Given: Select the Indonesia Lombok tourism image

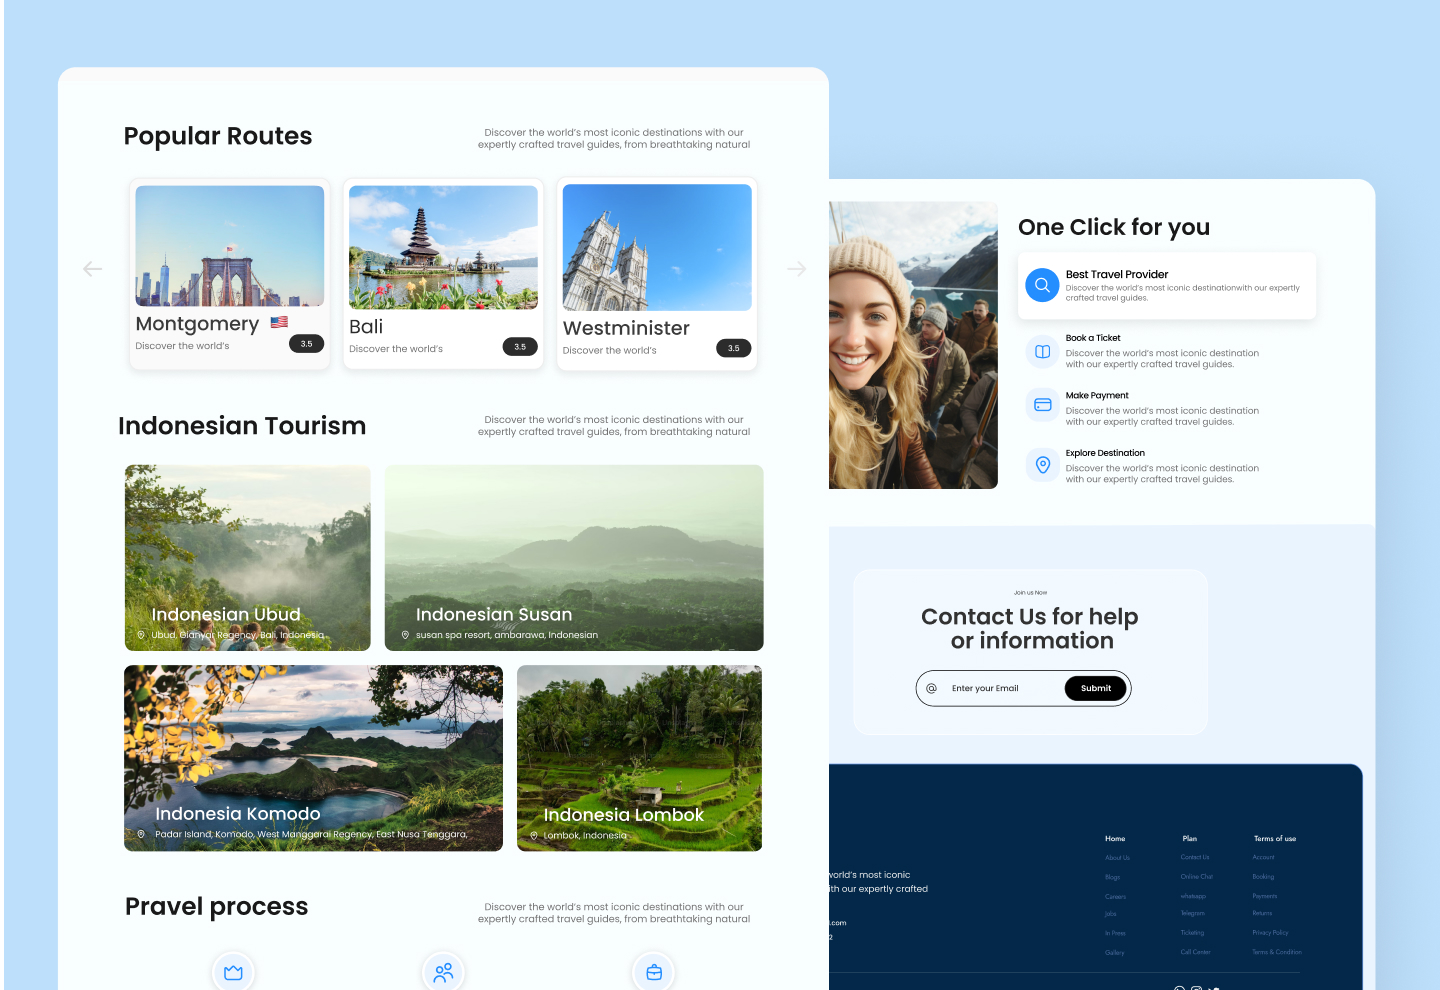Looking at the screenshot, I should (639, 757).
